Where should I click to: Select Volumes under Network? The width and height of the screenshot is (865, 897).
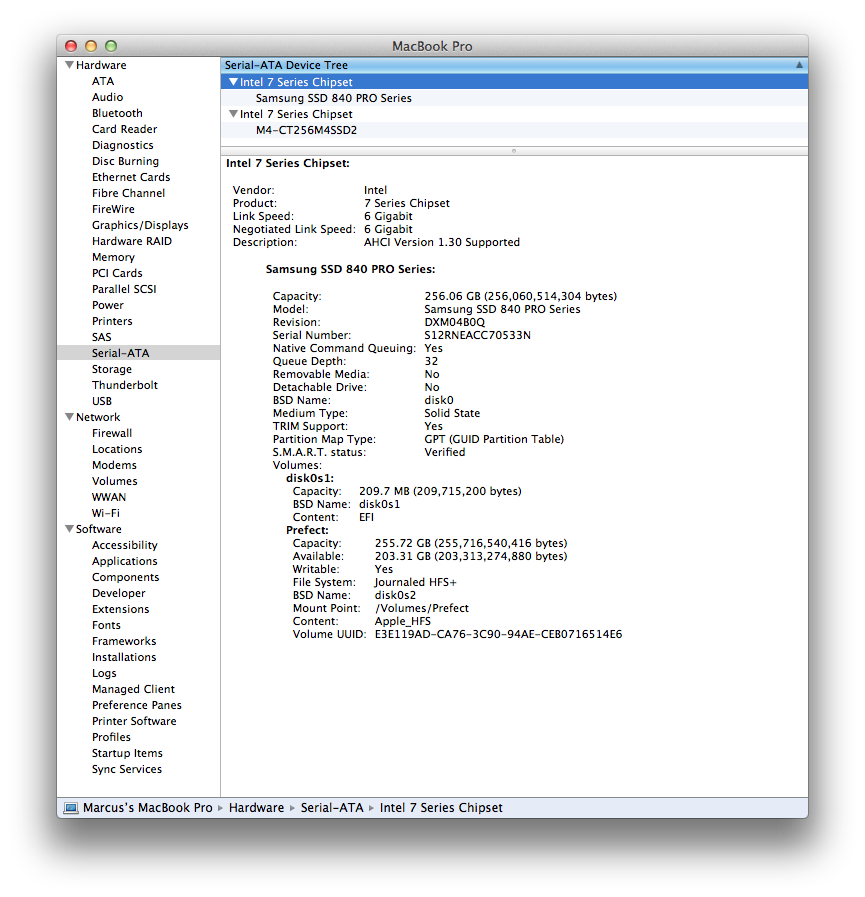[x=114, y=482]
